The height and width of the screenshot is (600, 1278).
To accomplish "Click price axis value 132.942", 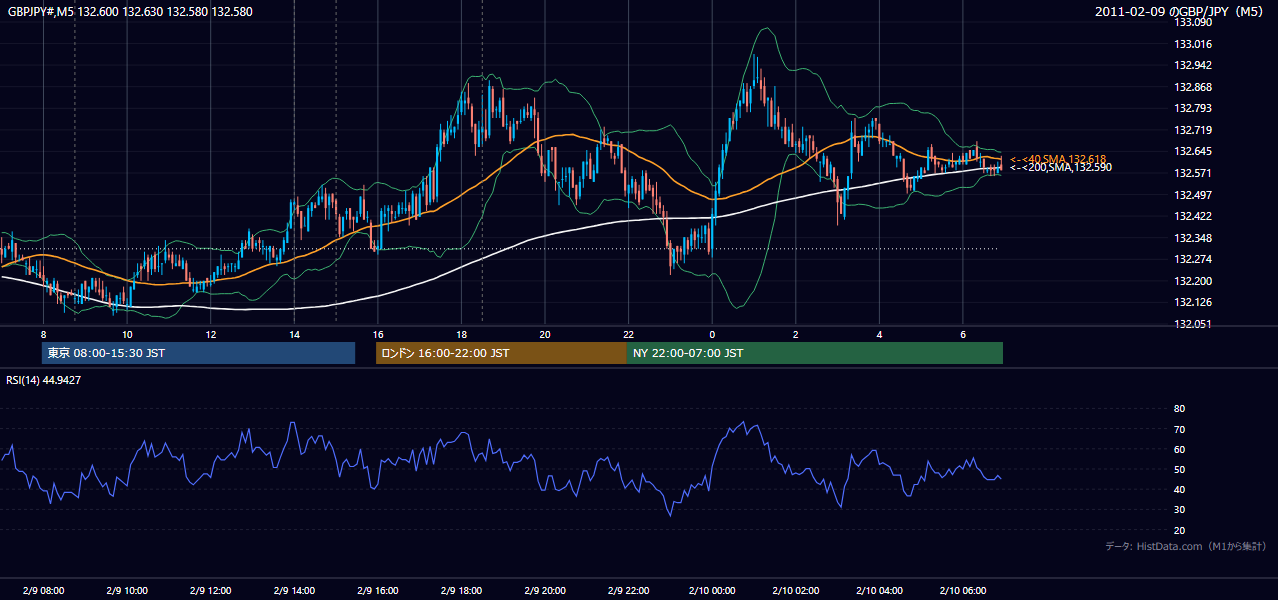I will coord(1193,65).
